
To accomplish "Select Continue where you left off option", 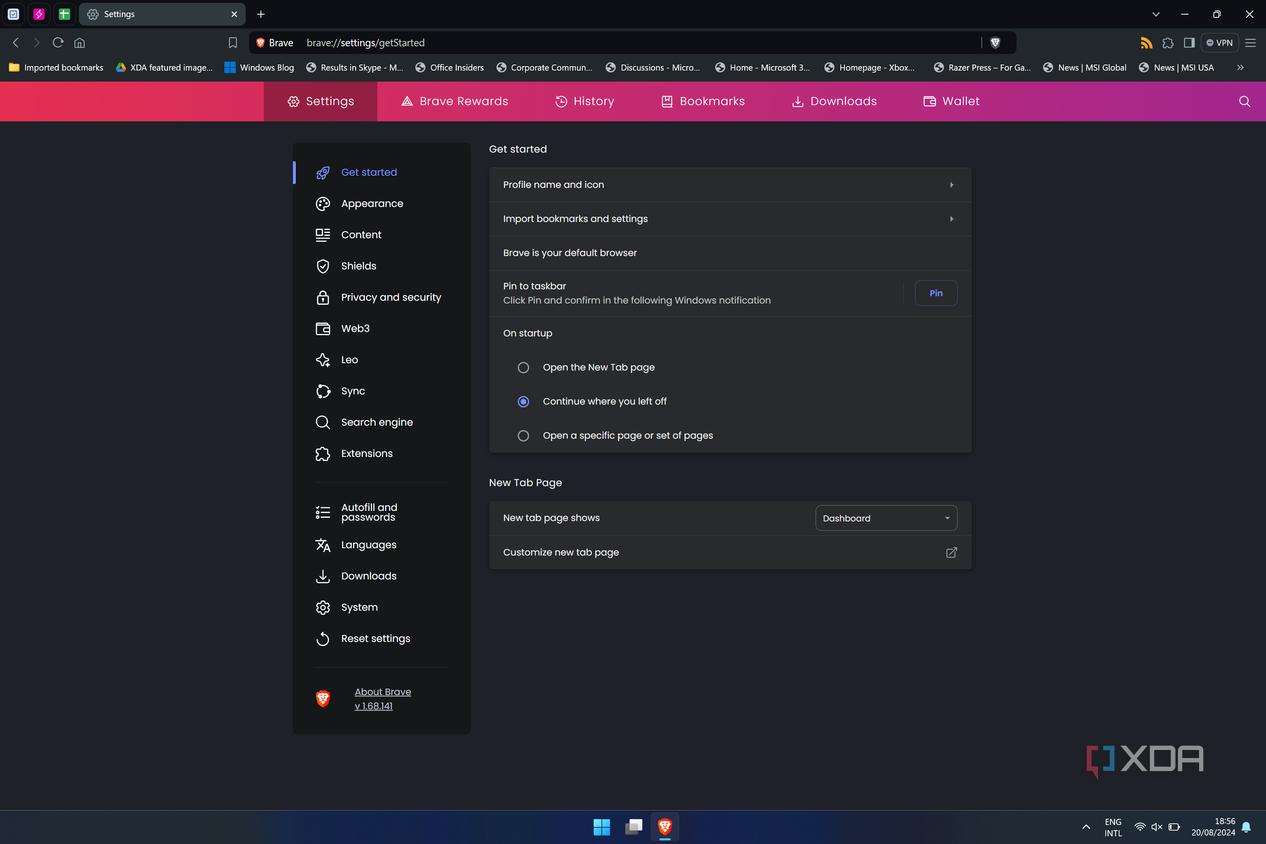I will (523, 401).
